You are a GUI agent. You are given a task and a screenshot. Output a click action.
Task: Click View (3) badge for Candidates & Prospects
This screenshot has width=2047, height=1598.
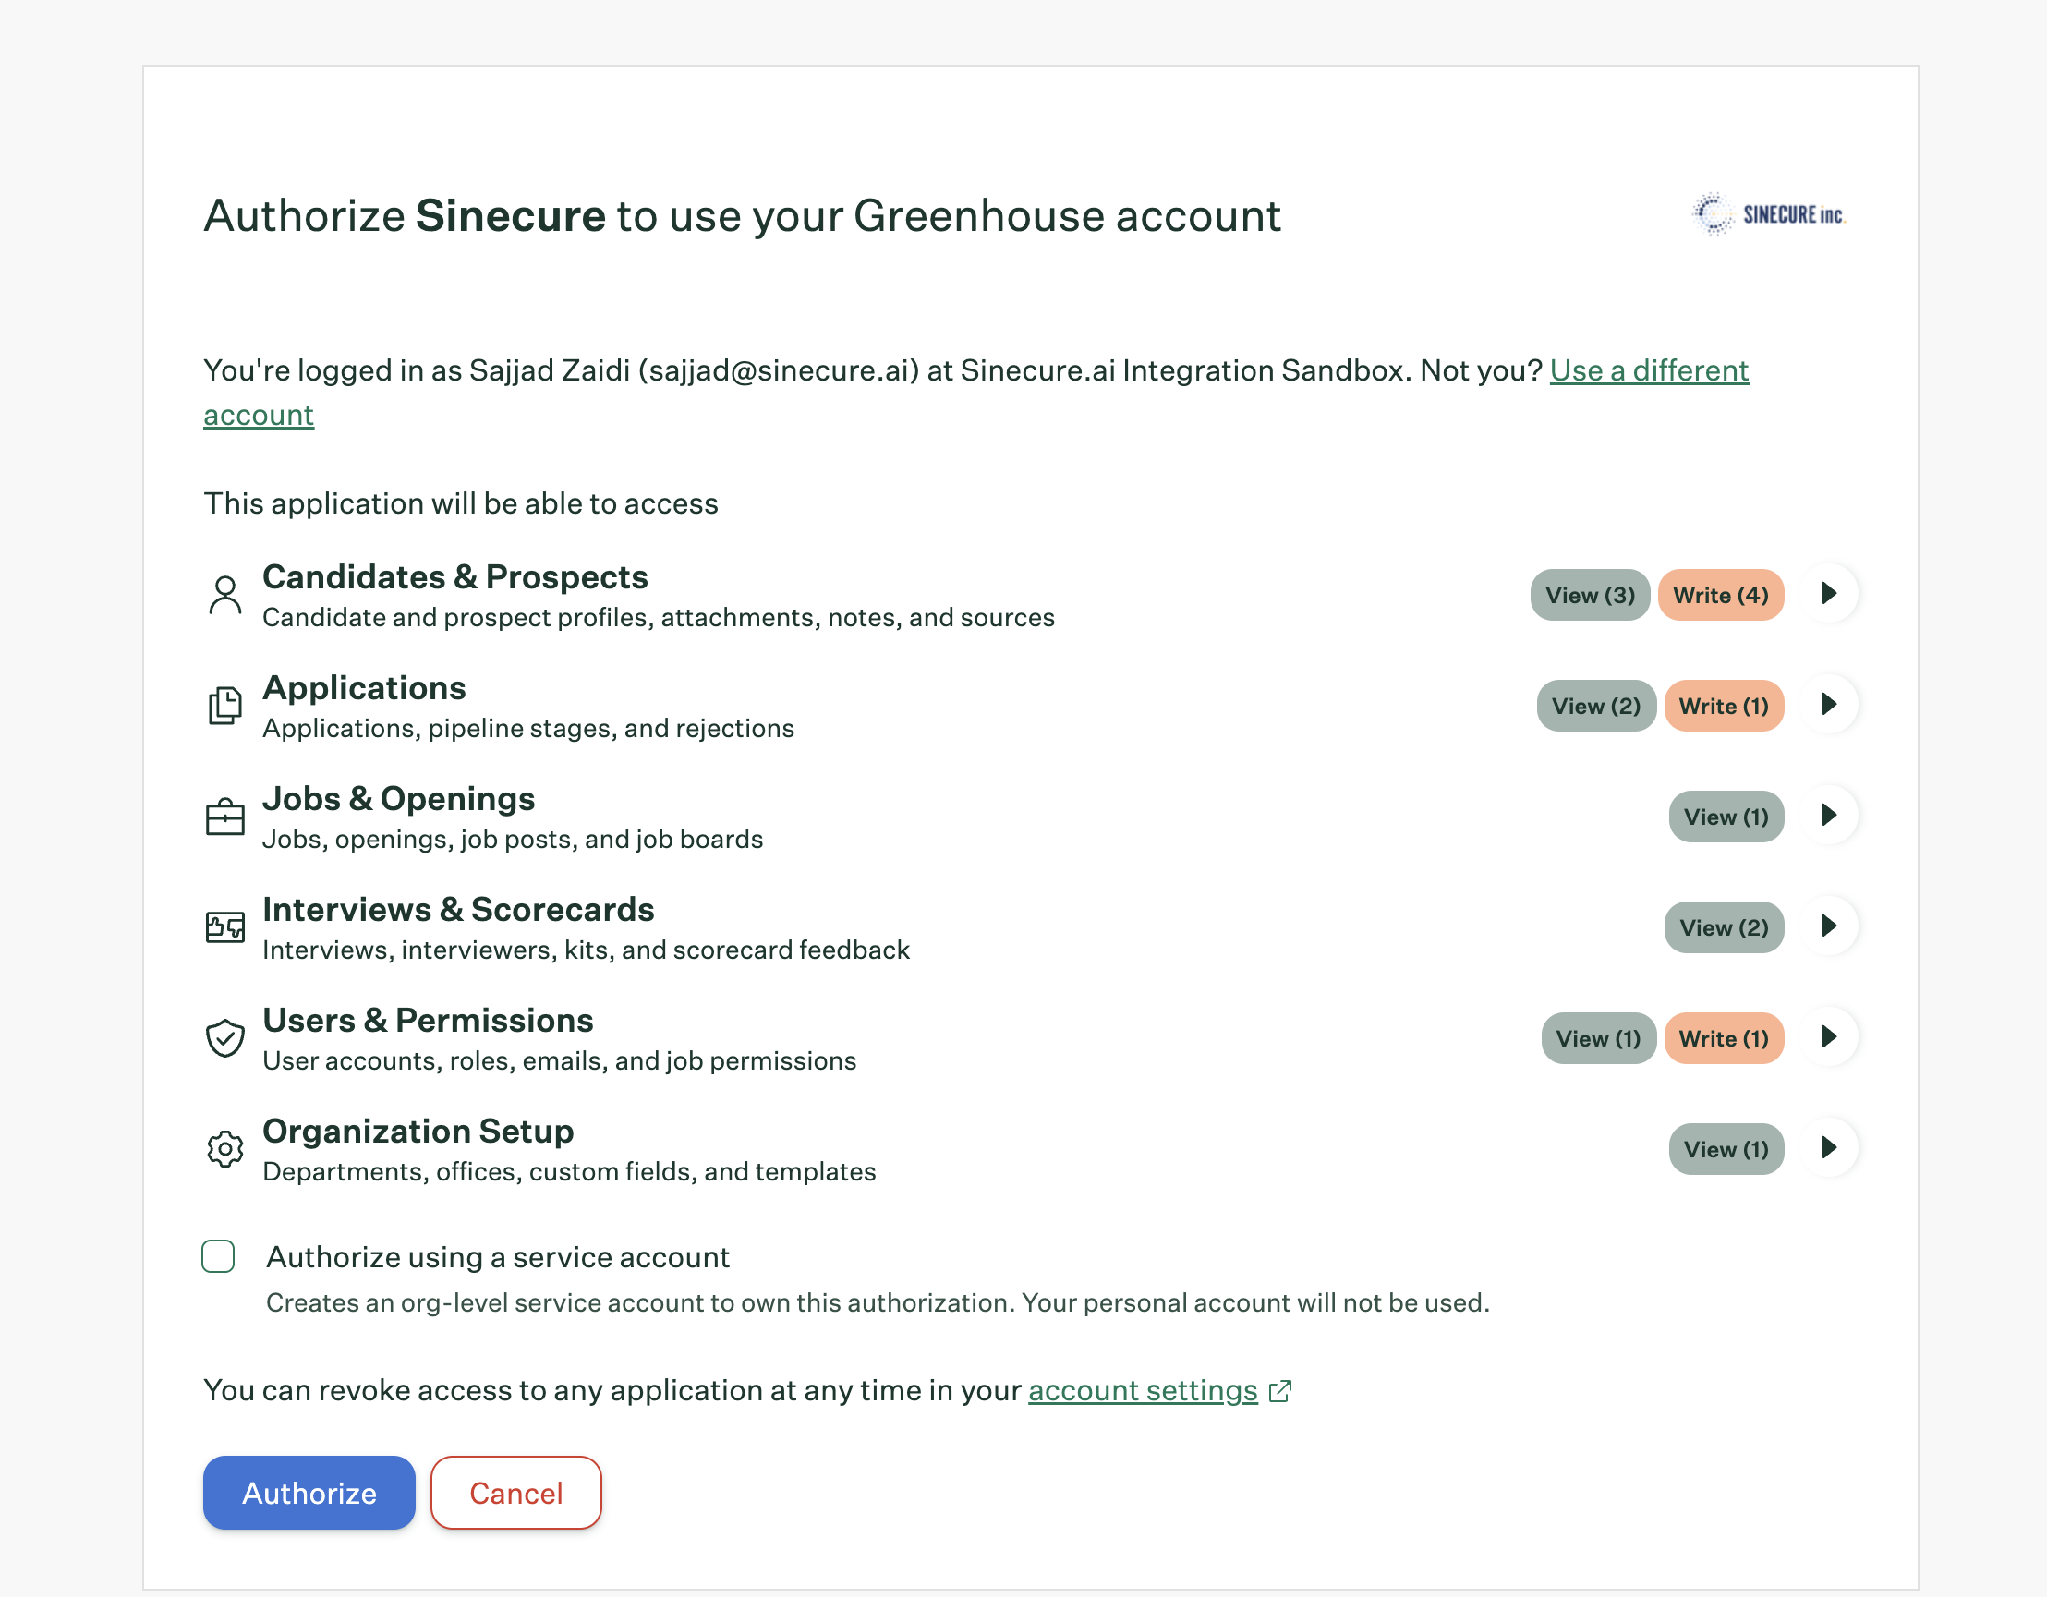click(x=1590, y=595)
